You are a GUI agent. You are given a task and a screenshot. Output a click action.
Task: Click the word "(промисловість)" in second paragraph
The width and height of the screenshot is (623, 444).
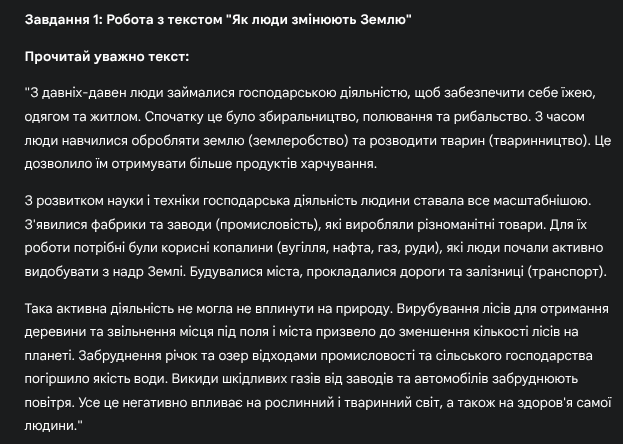point(268,225)
